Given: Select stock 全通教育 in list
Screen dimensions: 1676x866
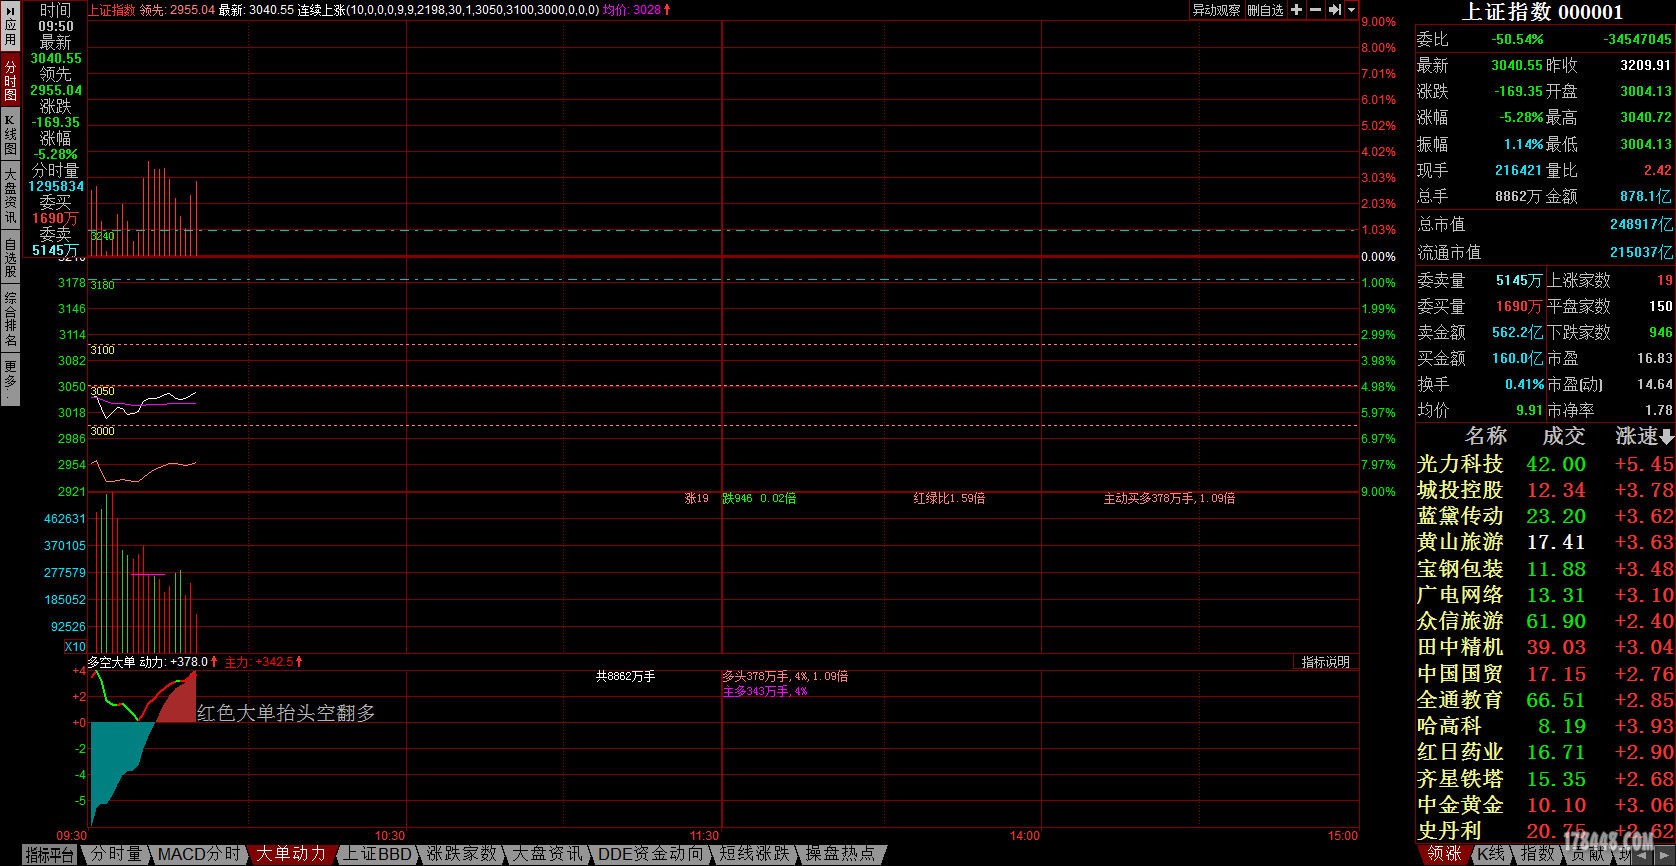Looking at the screenshot, I should [1544, 700].
